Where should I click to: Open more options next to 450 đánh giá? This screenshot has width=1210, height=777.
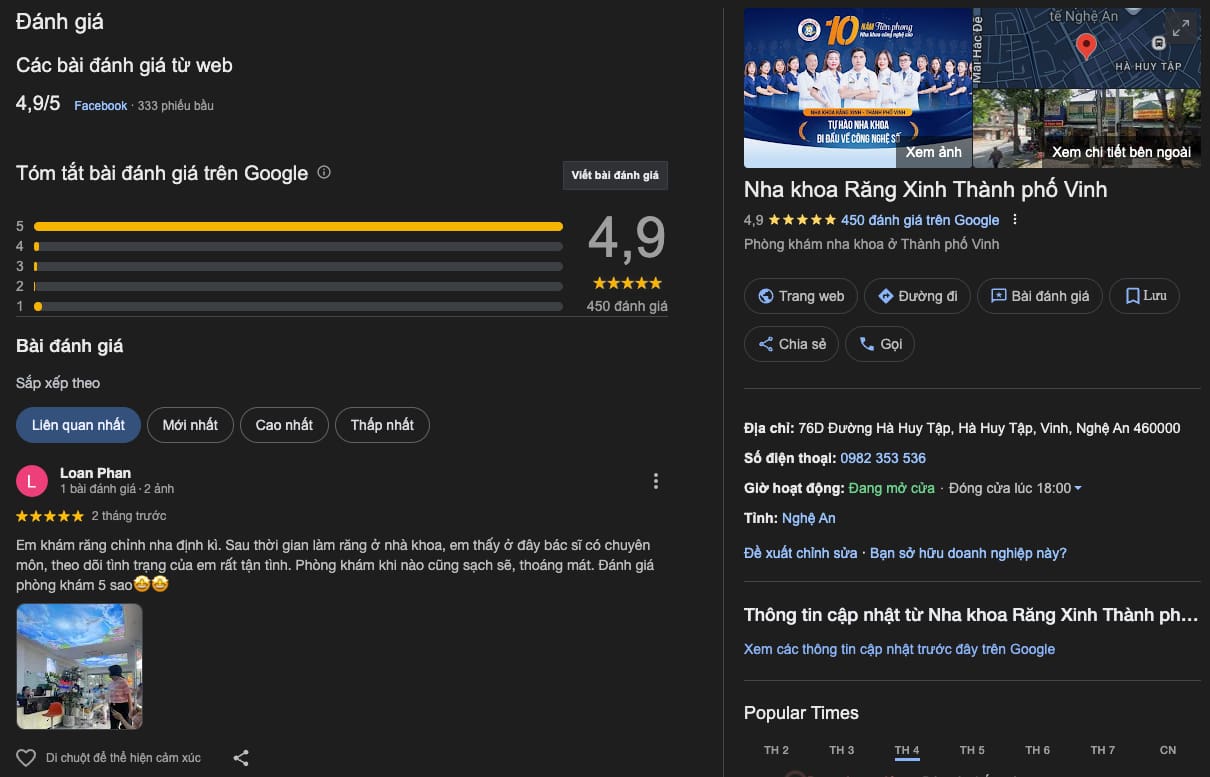click(1016, 220)
